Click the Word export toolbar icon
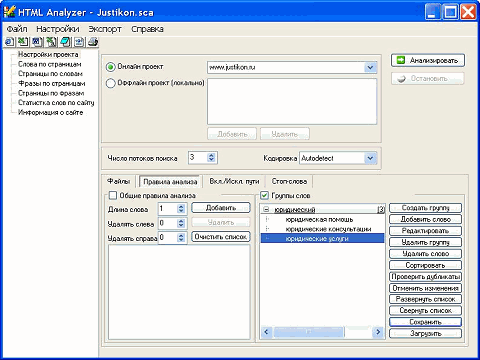Screen dimensions: 480x360 37,42
